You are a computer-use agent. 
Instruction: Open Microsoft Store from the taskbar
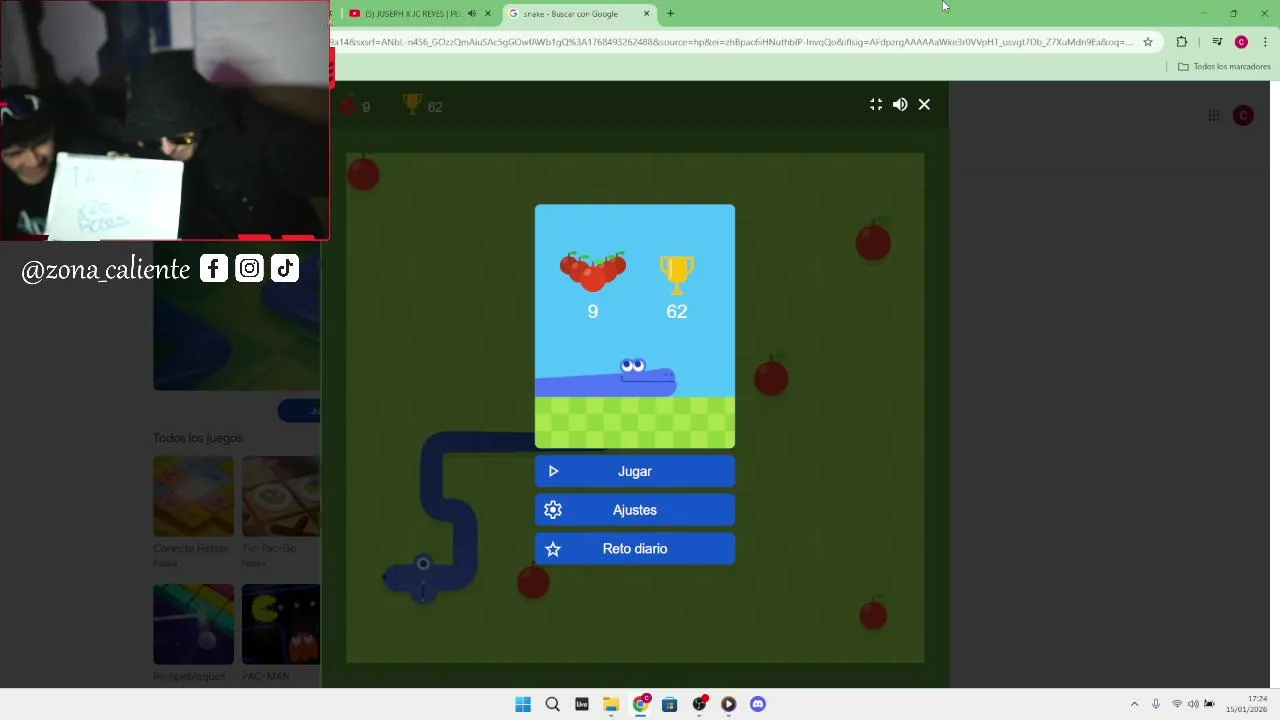click(670, 704)
